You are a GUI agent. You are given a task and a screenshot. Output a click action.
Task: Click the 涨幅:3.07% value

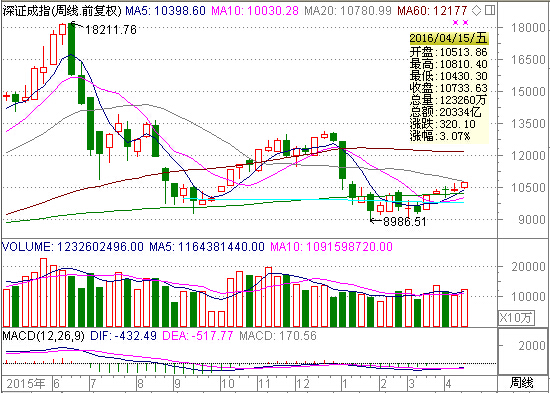click(x=440, y=136)
